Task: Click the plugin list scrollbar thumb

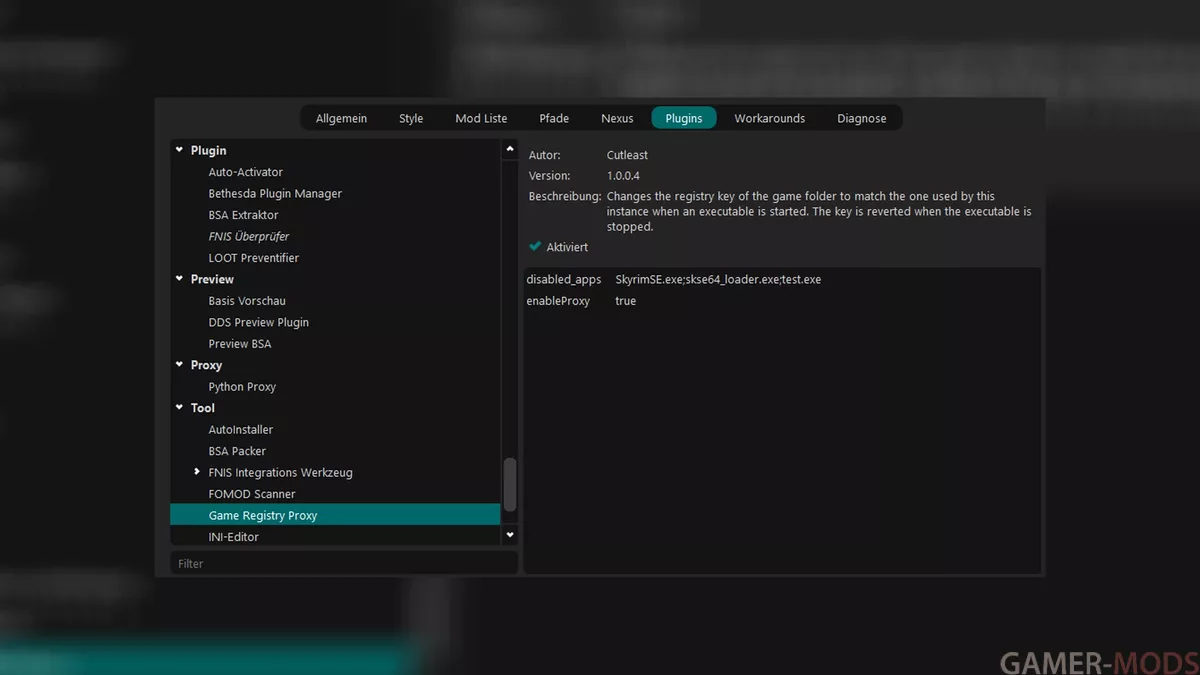Action: pyautogui.click(x=510, y=484)
